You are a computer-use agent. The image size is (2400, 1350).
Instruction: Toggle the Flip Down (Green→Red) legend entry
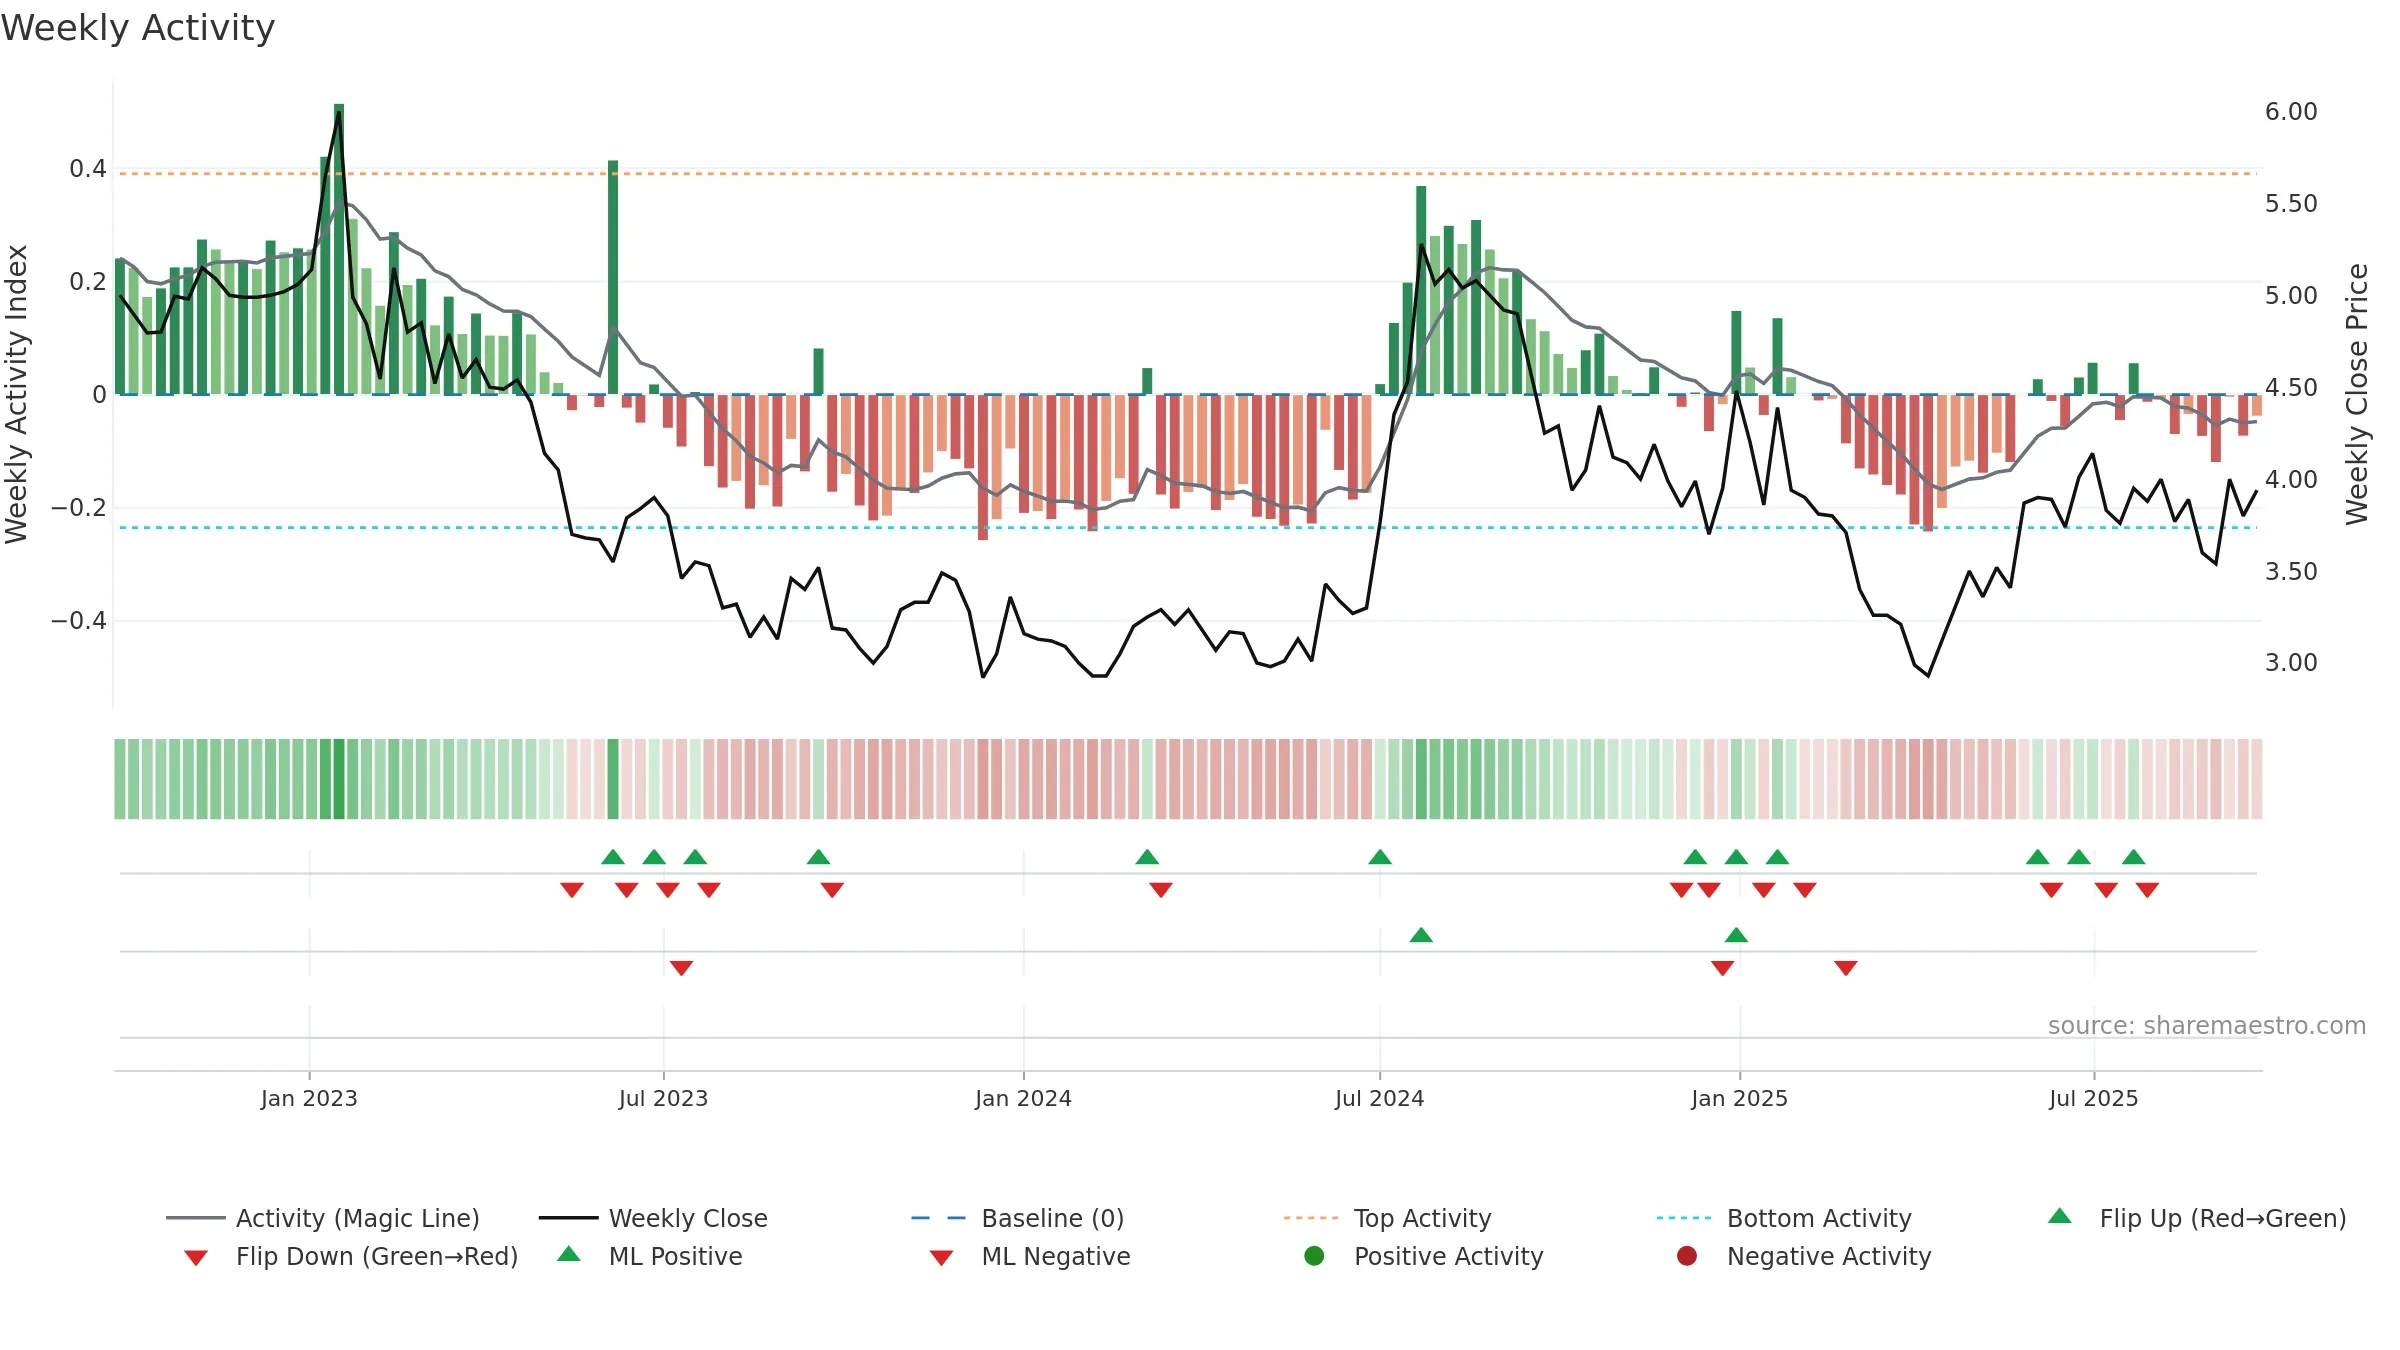(x=350, y=1256)
